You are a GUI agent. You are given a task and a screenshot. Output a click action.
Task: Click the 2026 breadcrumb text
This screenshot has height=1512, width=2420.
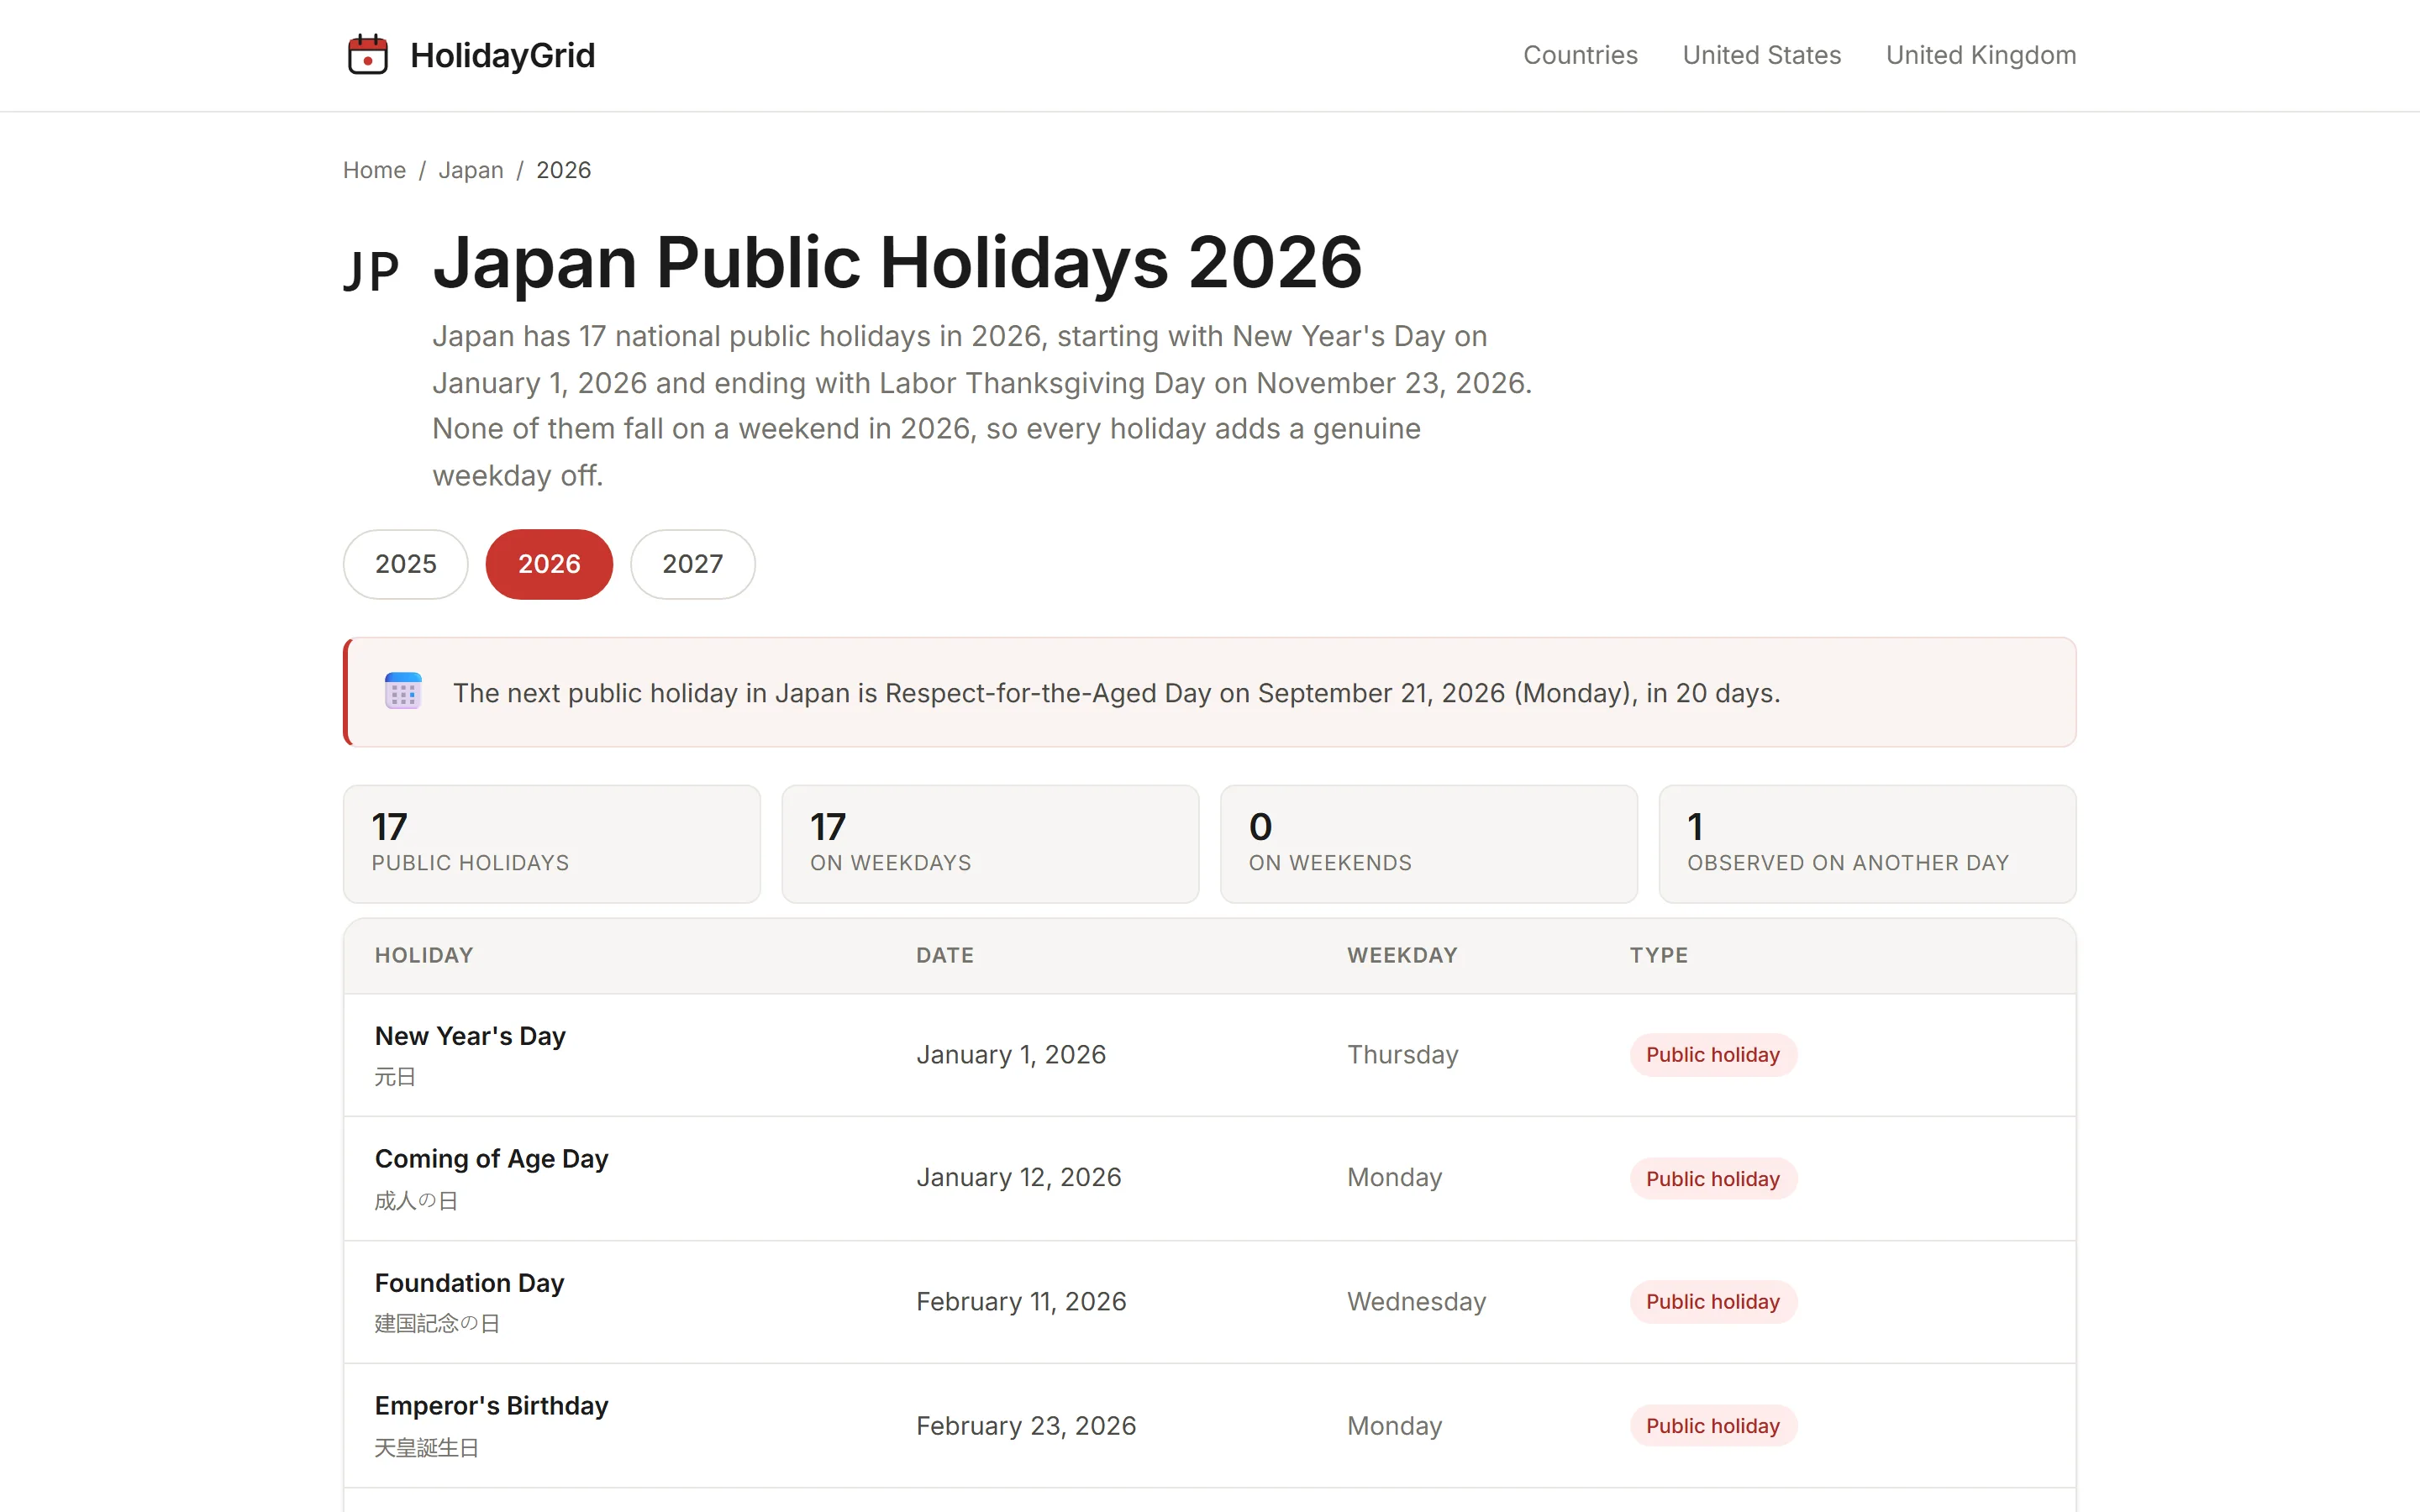tap(563, 170)
